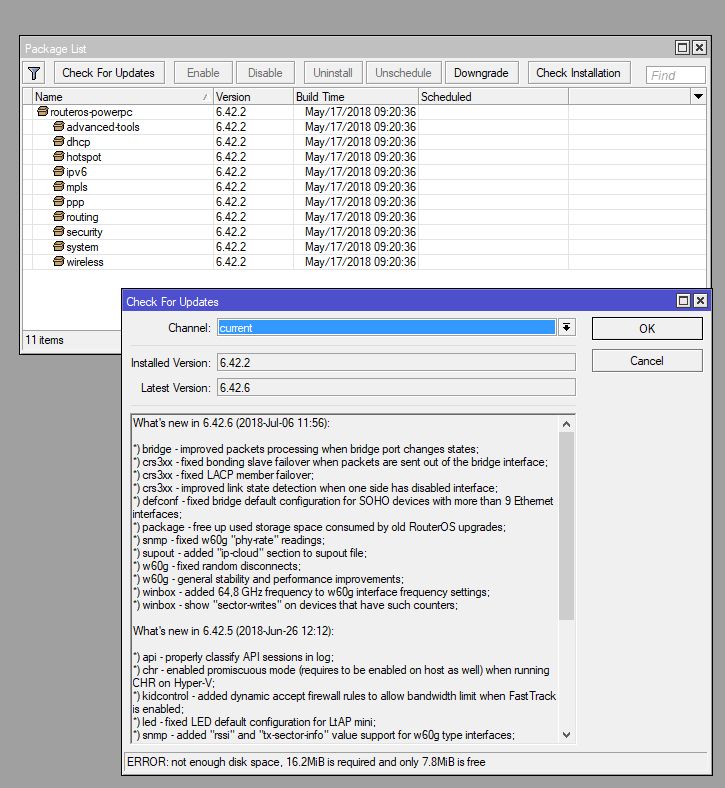Click changelog scrollbar up arrow
Viewport: 725px width, 788px height.
[x=566, y=425]
